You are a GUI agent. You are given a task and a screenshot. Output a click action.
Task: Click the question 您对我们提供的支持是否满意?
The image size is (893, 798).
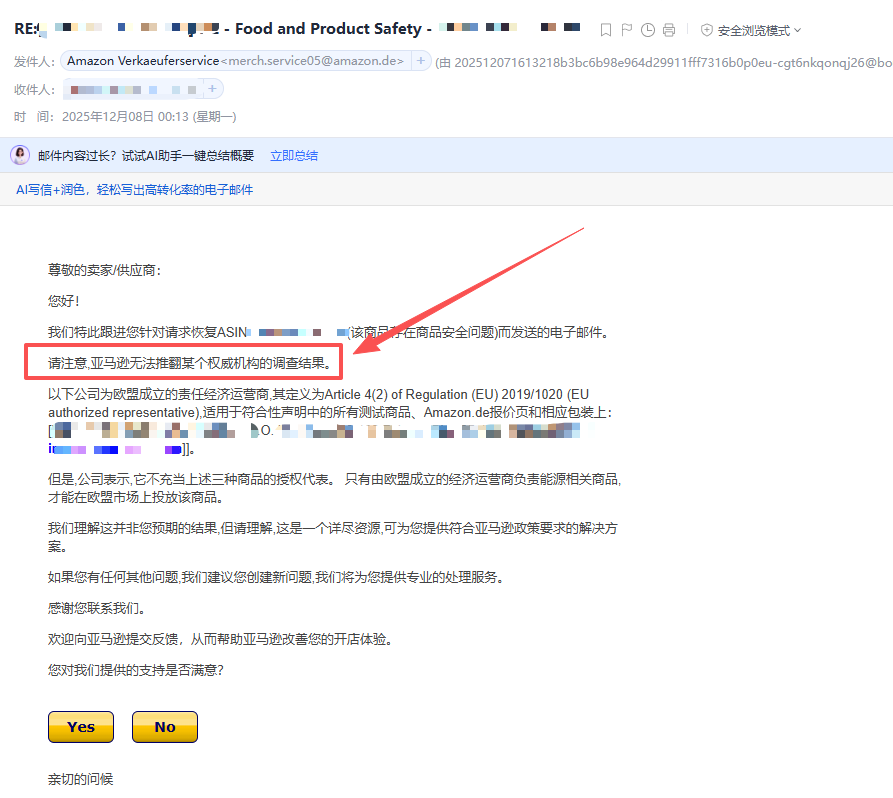tap(136, 670)
